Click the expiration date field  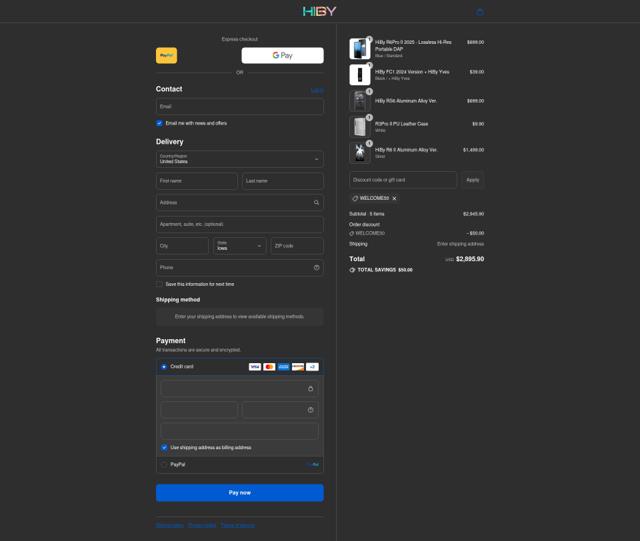point(199,410)
